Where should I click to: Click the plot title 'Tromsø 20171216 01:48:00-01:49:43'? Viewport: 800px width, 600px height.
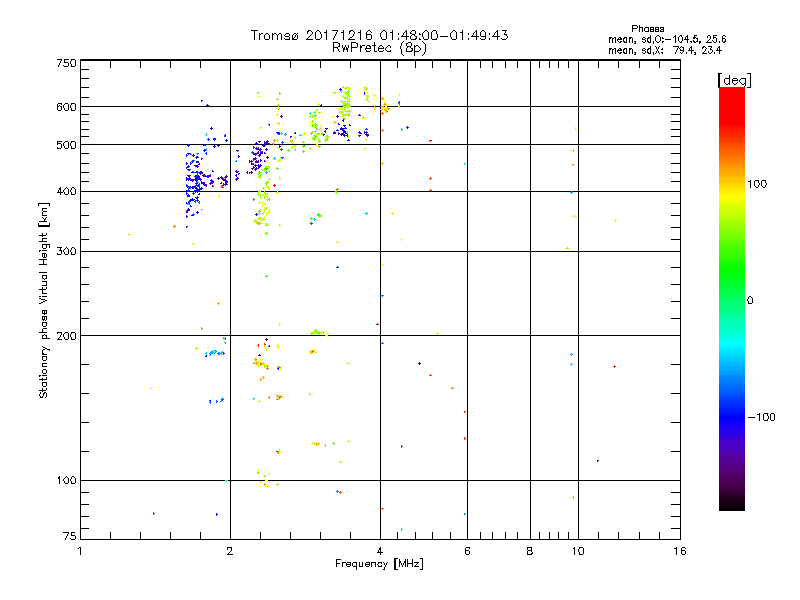(379, 35)
